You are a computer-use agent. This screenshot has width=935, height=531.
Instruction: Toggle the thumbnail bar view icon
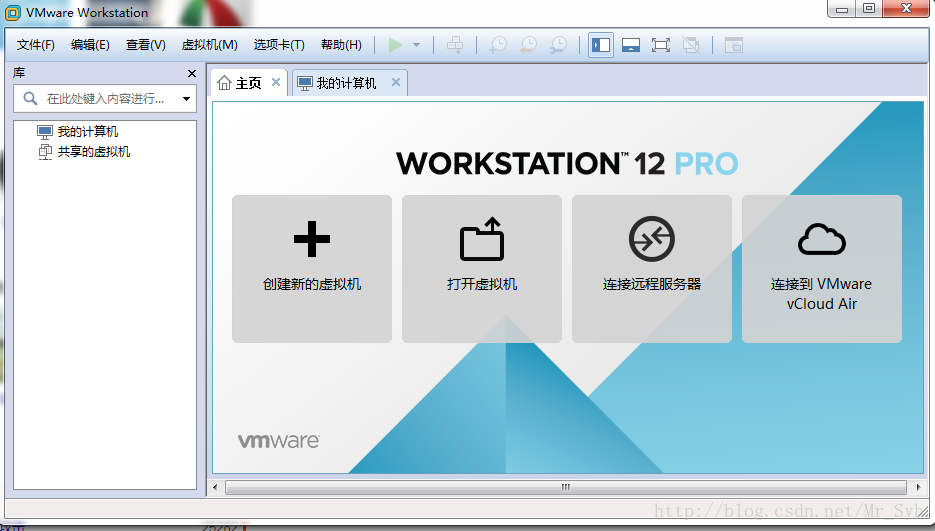coord(631,45)
